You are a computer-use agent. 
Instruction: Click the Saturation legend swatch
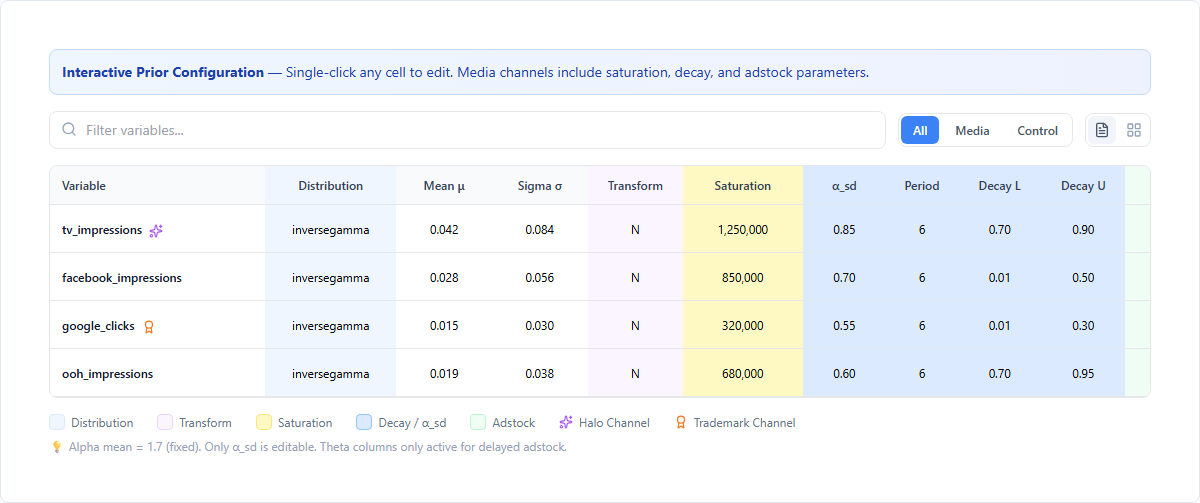(x=264, y=423)
